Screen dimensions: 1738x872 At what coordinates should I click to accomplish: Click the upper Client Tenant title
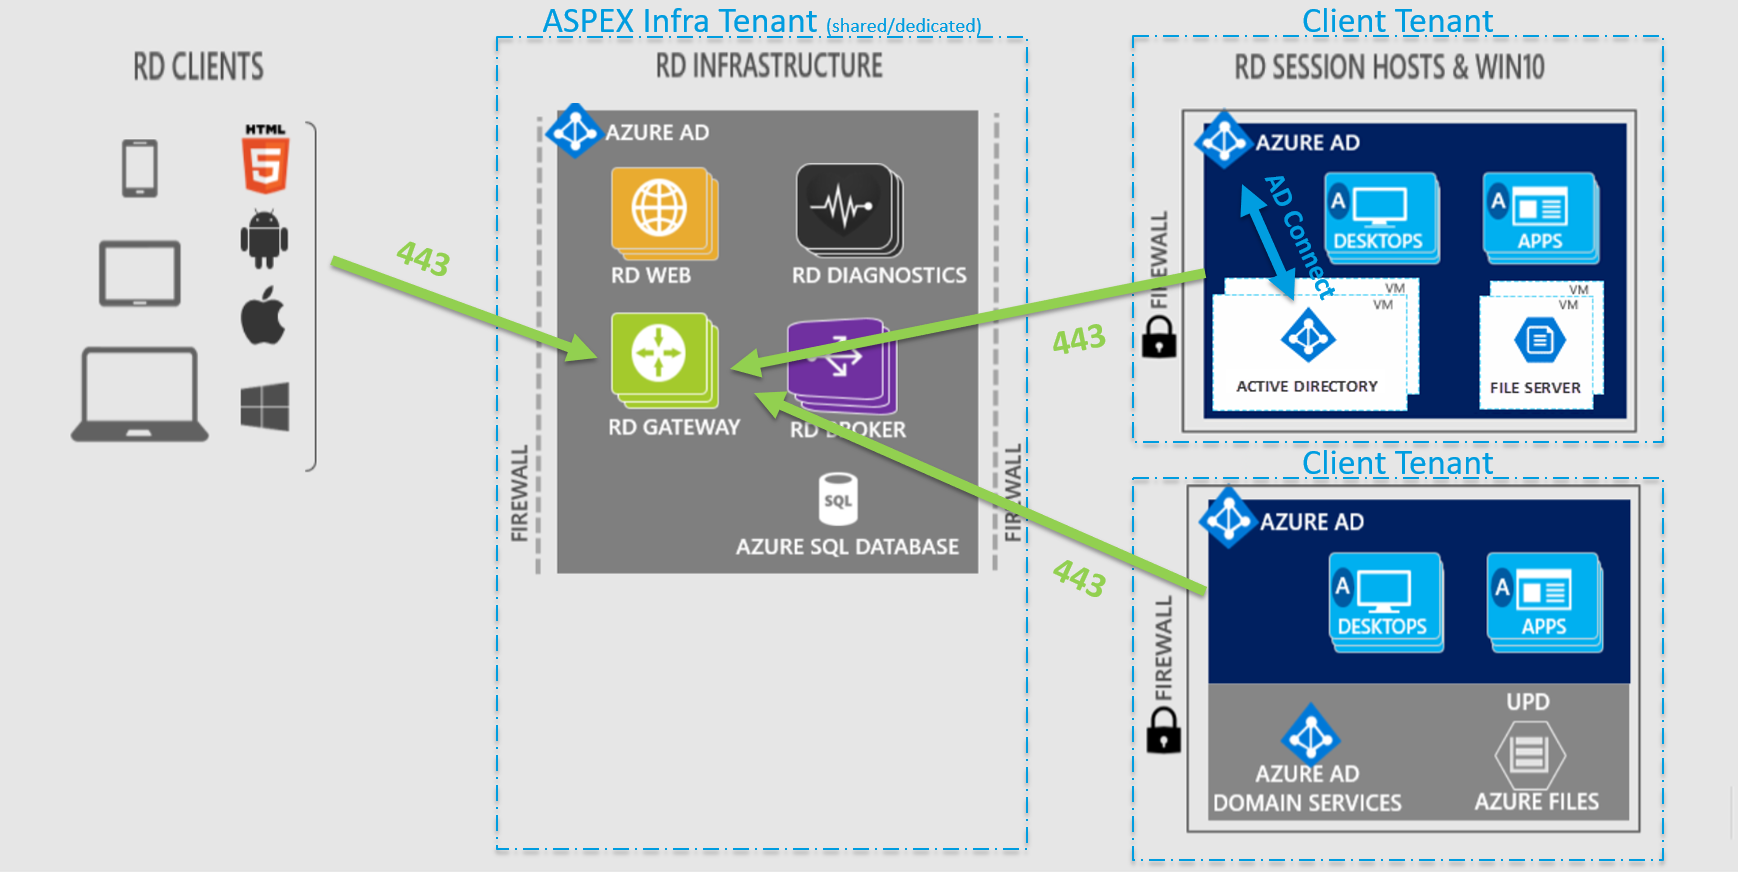point(1397,20)
